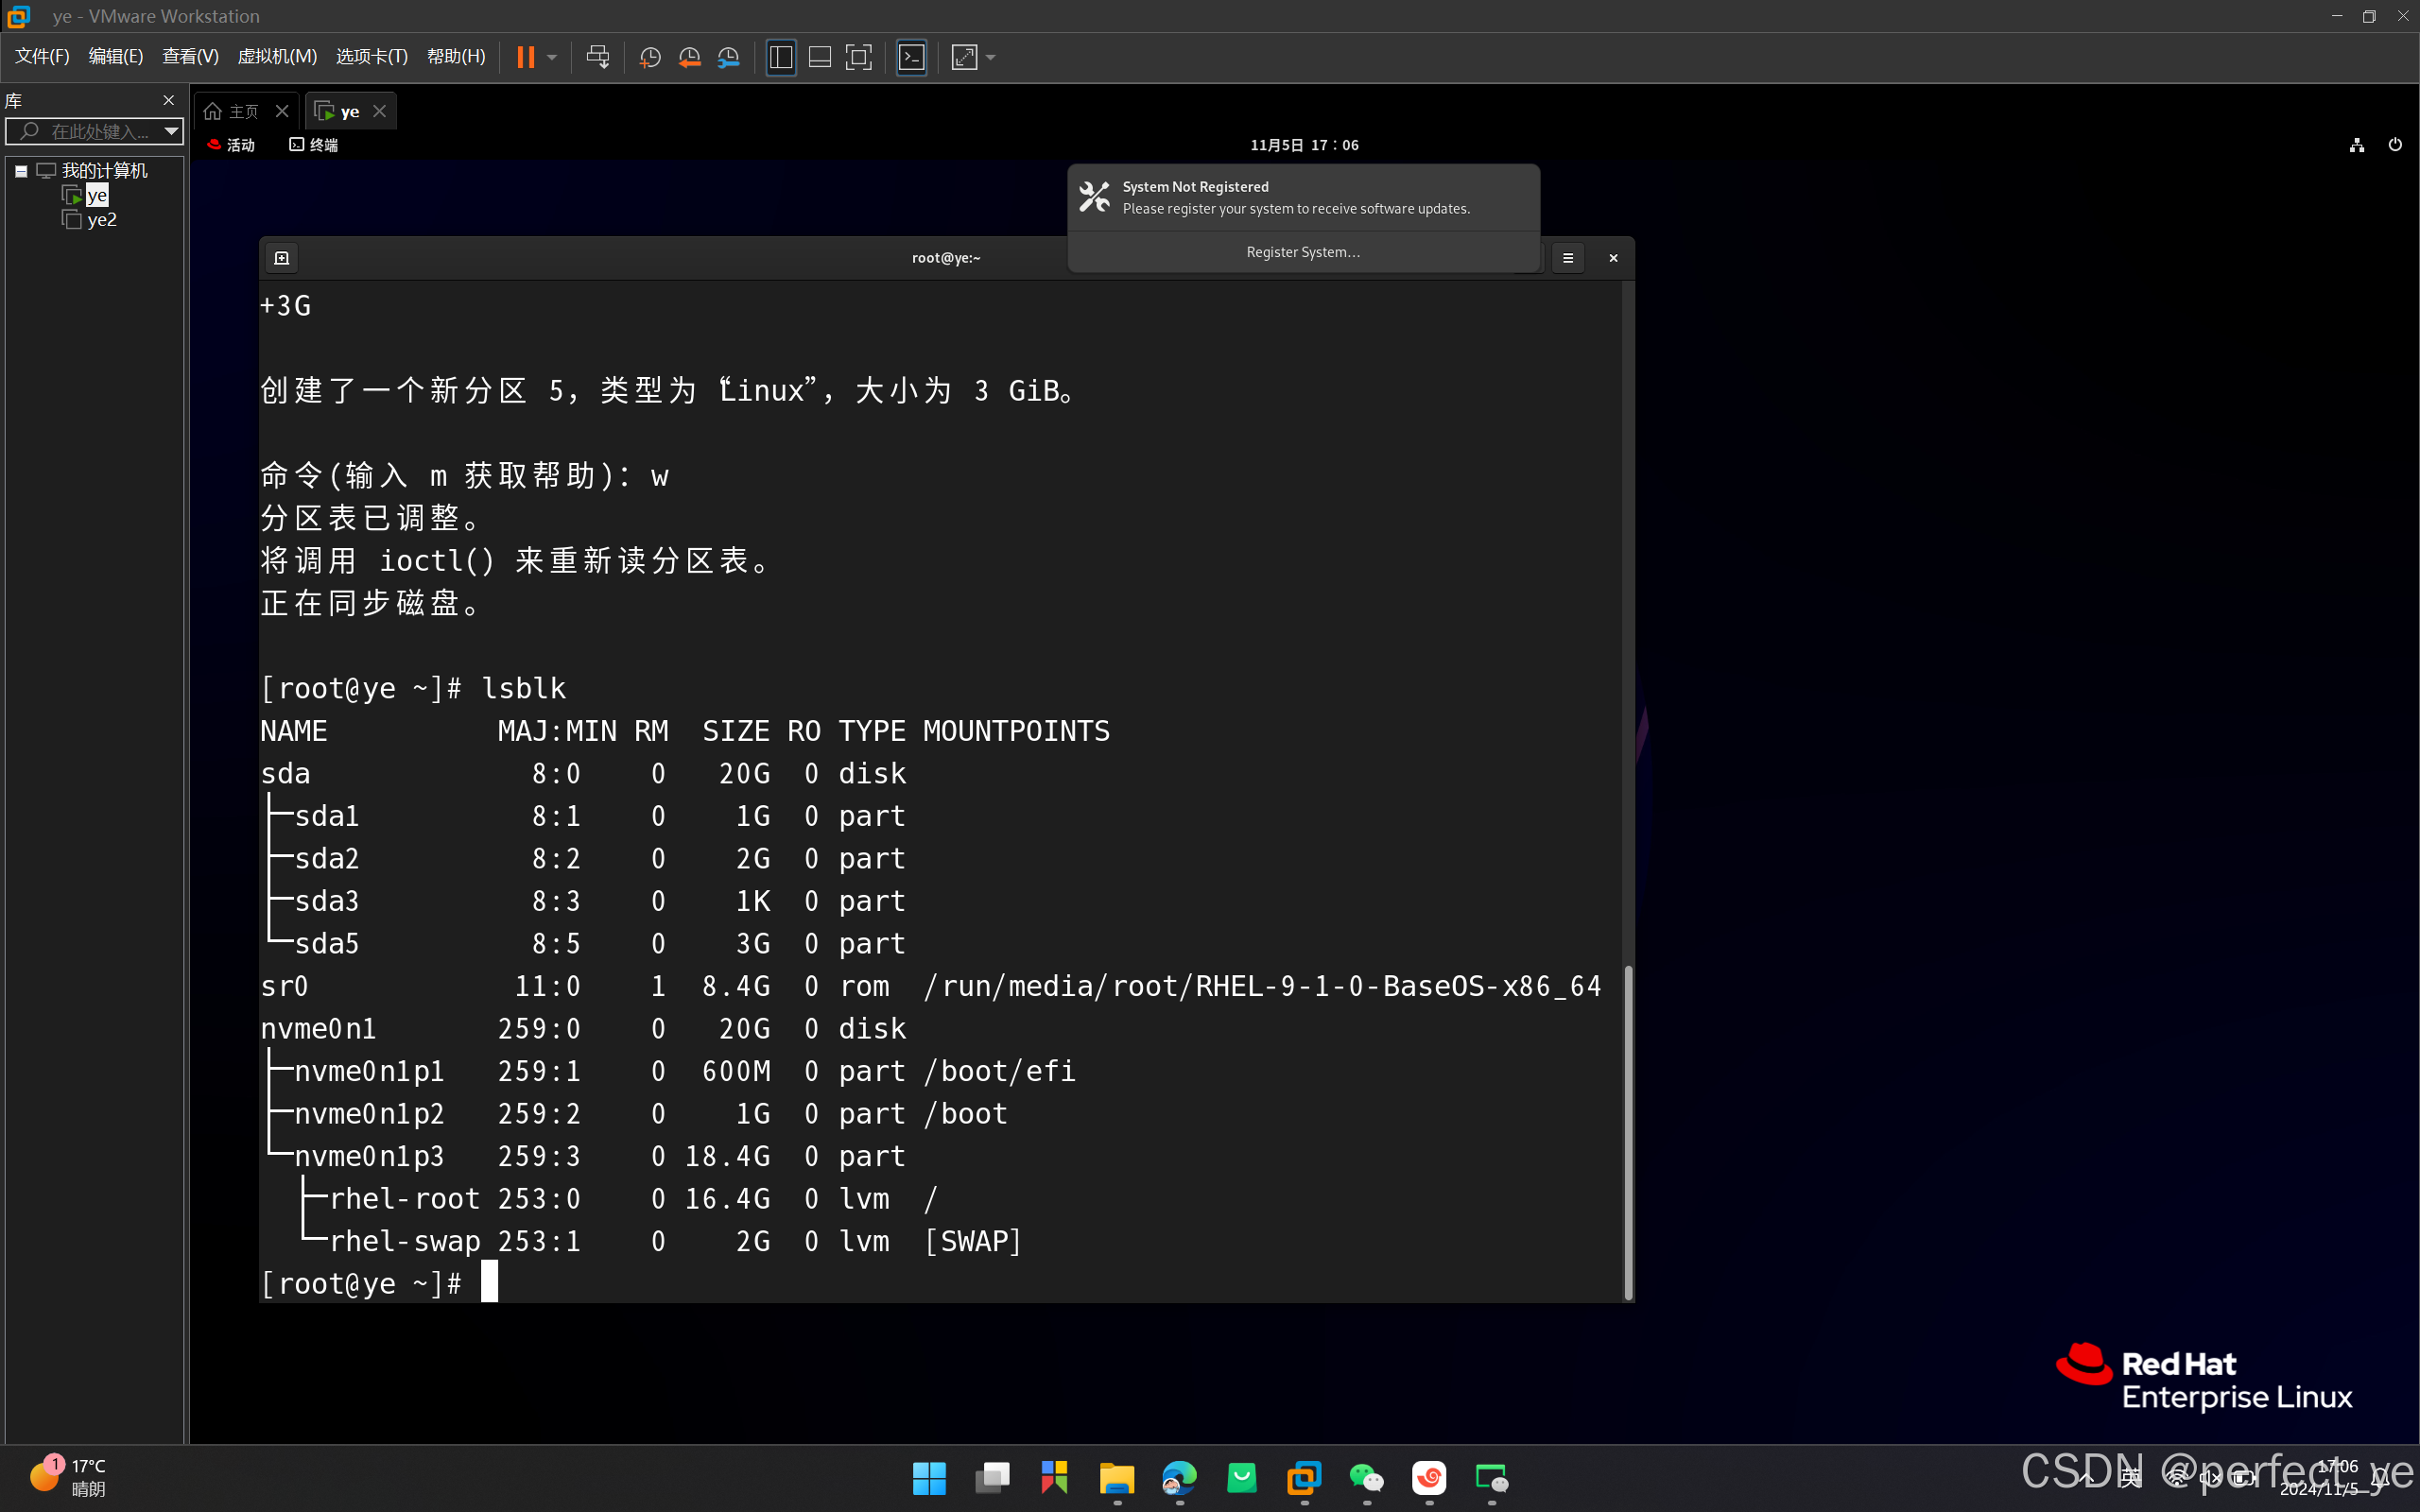Image resolution: width=2420 pixels, height=1512 pixels.
Task: Open snapshot manager wrench icon
Action: coord(729,57)
